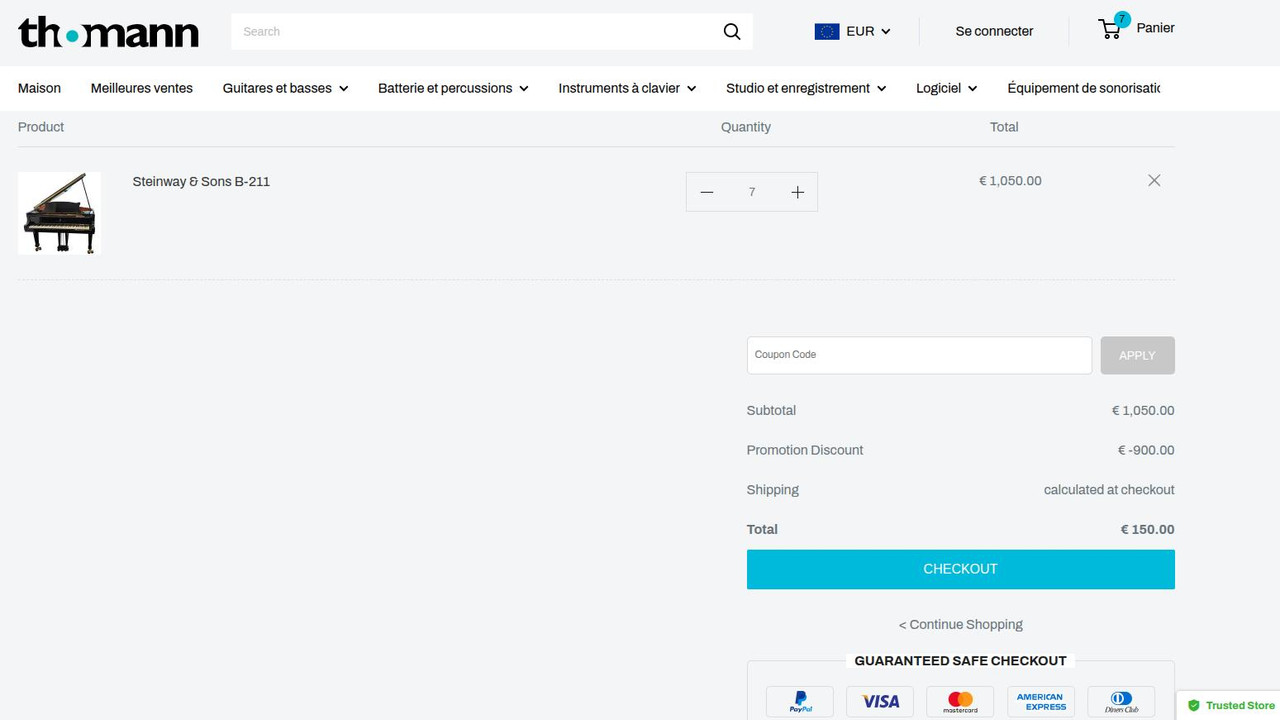The width and height of the screenshot is (1280, 720).
Task: Go to Maison menu item
Action: [x=39, y=88]
